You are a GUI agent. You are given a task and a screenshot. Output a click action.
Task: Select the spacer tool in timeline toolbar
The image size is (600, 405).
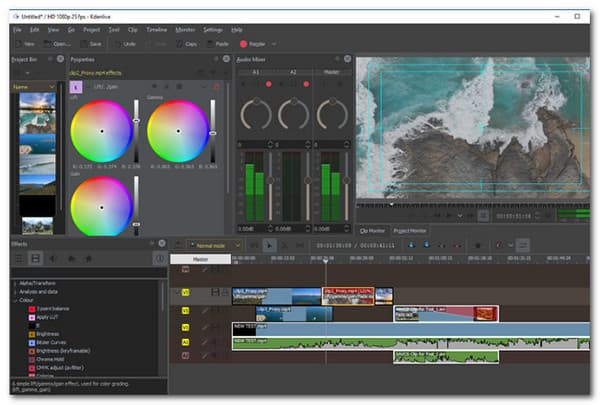coord(300,245)
